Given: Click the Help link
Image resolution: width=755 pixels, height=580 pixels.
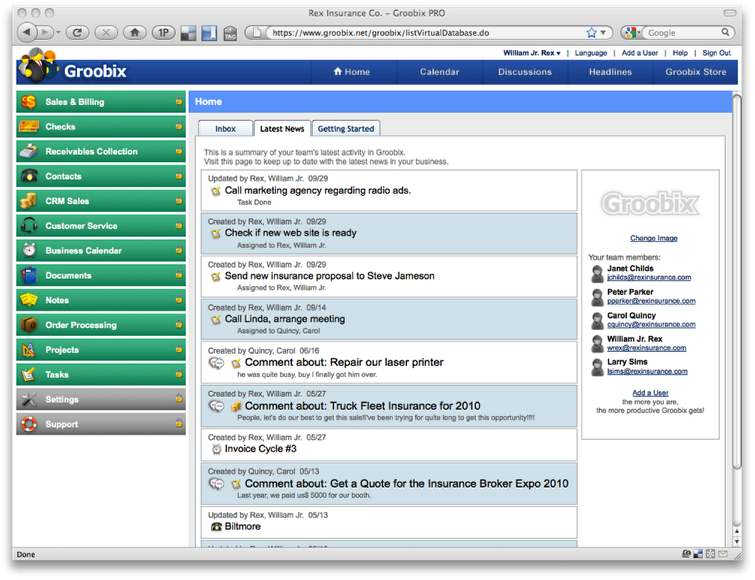Looking at the screenshot, I should click(x=680, y=53).
